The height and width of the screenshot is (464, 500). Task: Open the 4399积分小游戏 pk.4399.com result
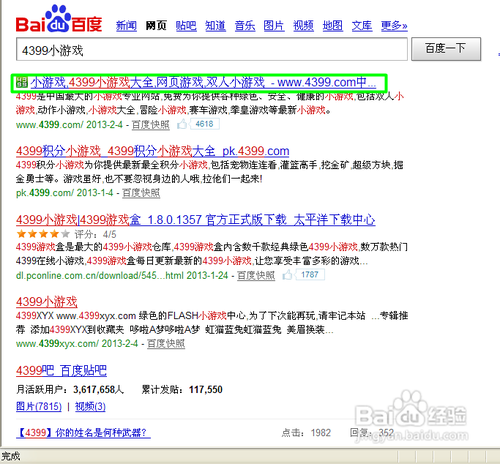[152, 151]
